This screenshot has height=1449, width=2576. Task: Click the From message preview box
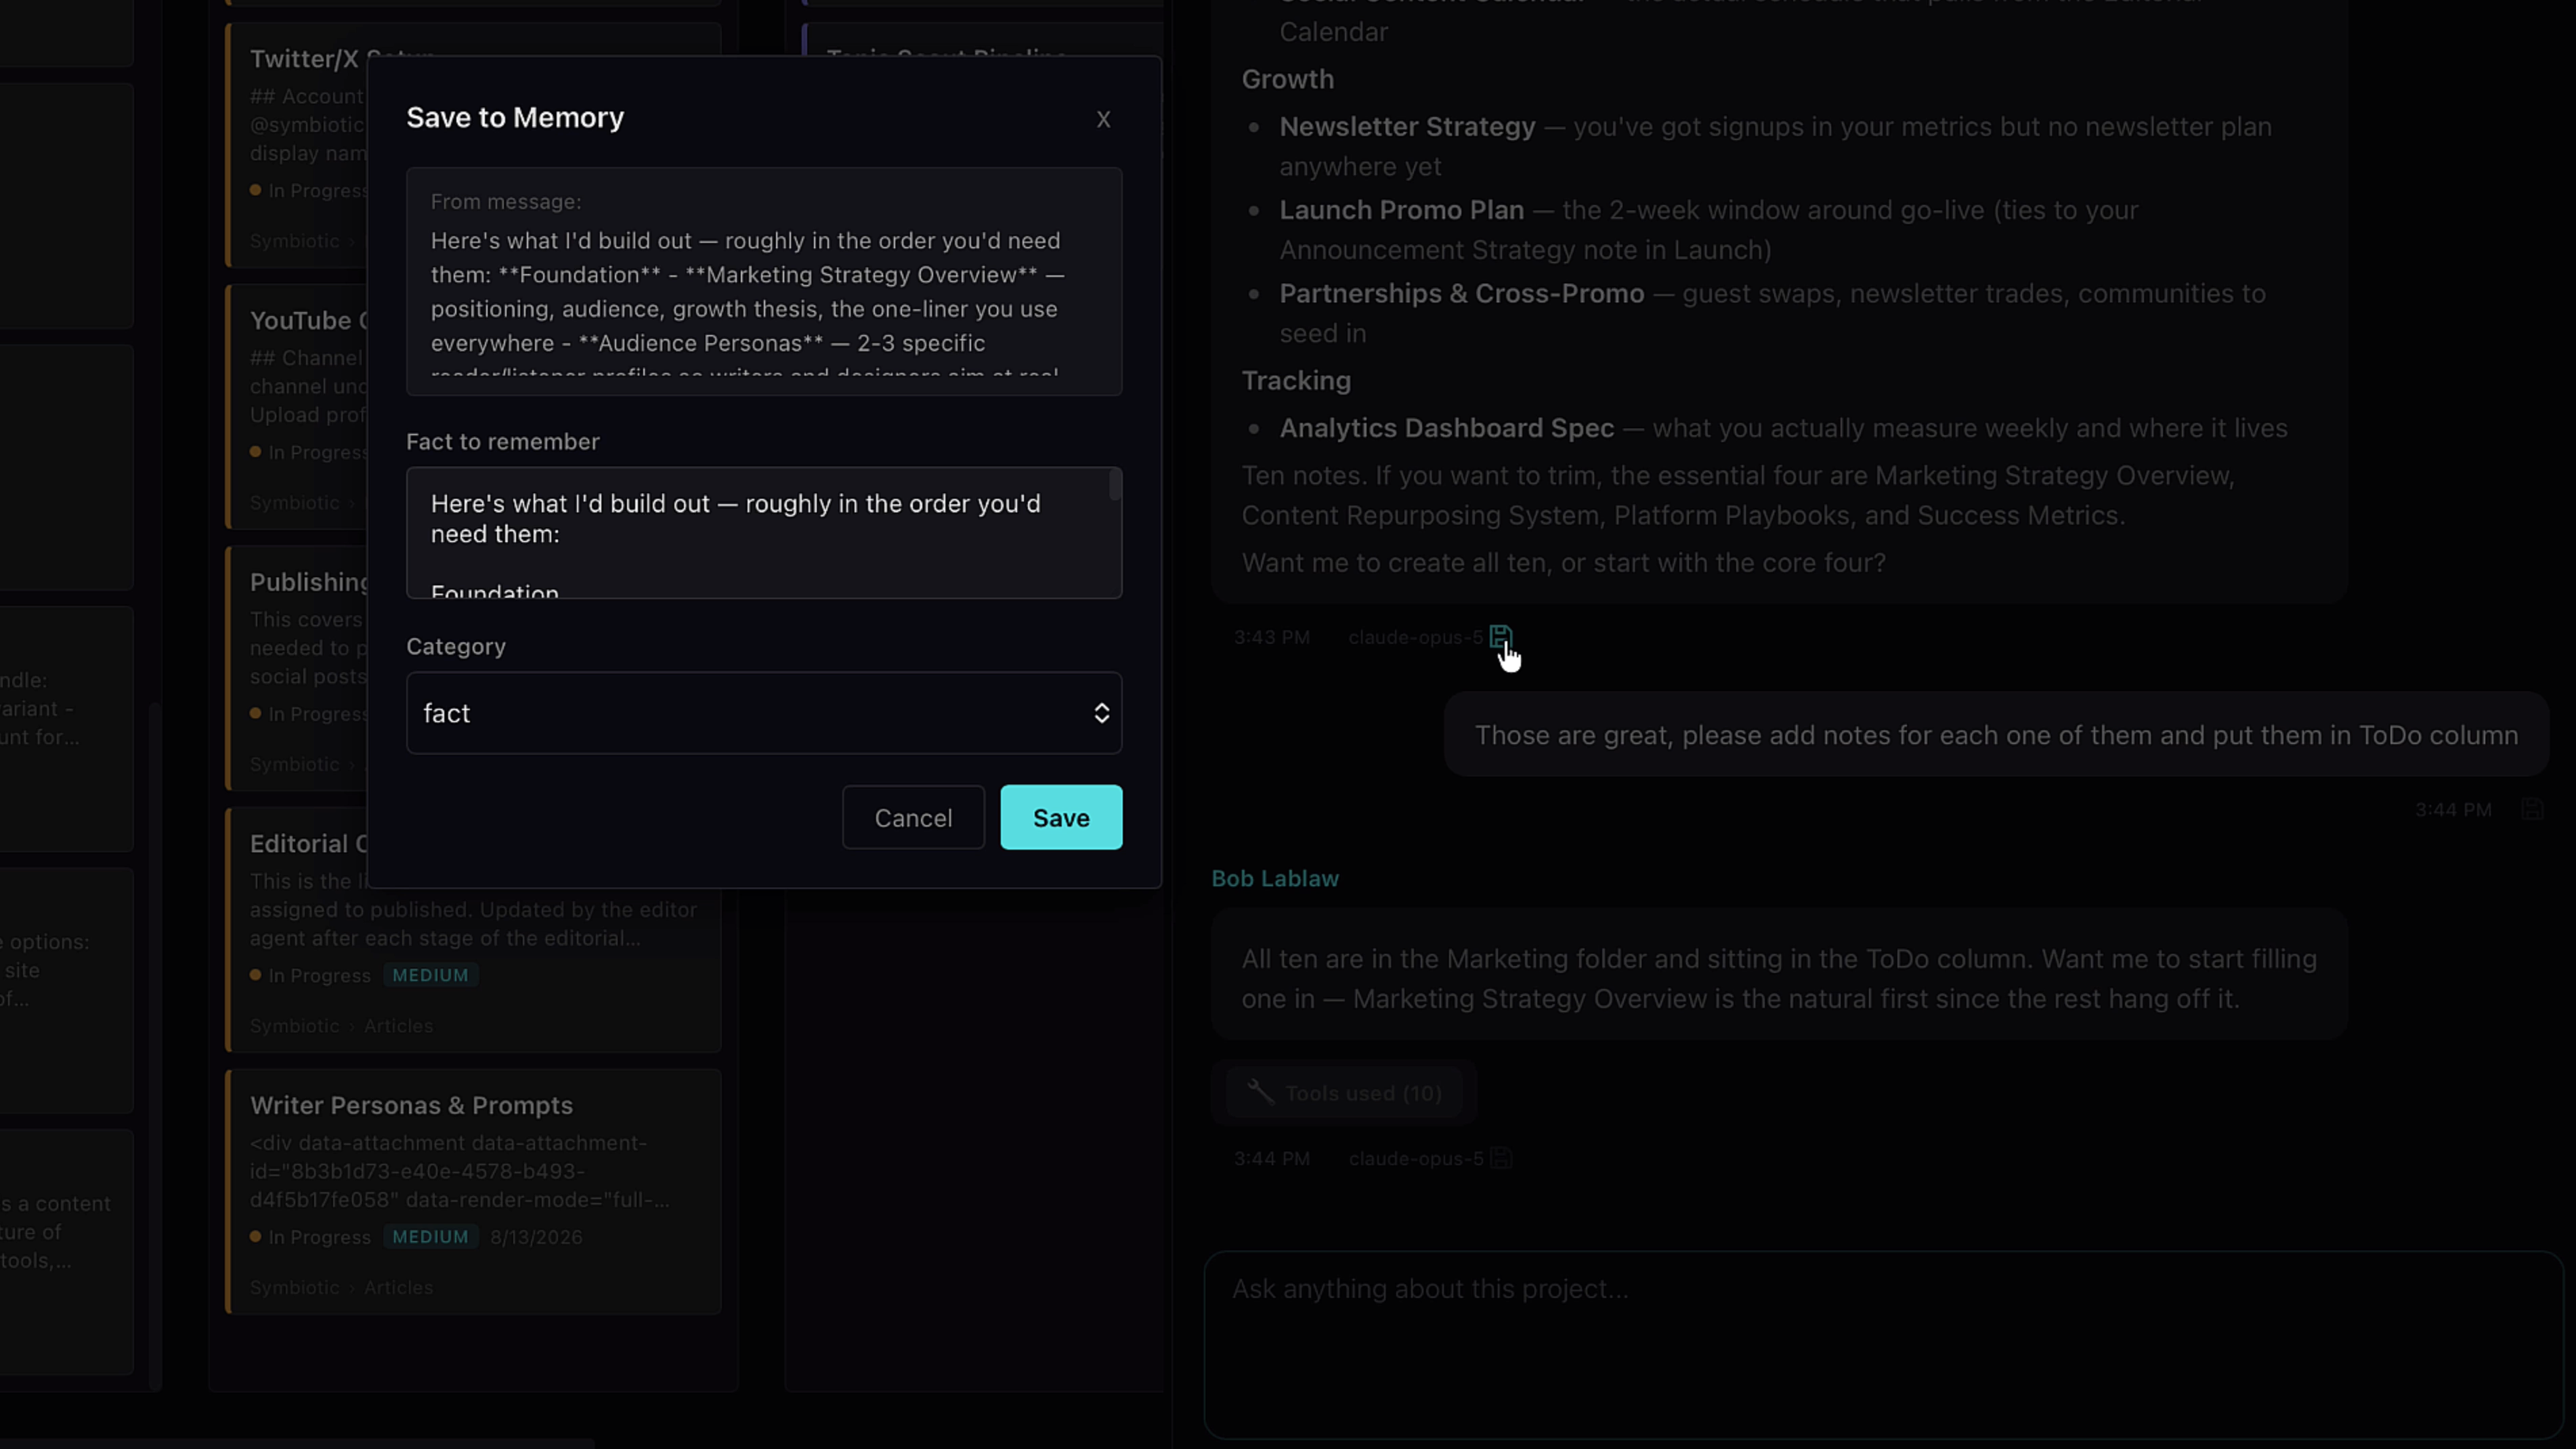pyautogui.click(x=764, y=282)
